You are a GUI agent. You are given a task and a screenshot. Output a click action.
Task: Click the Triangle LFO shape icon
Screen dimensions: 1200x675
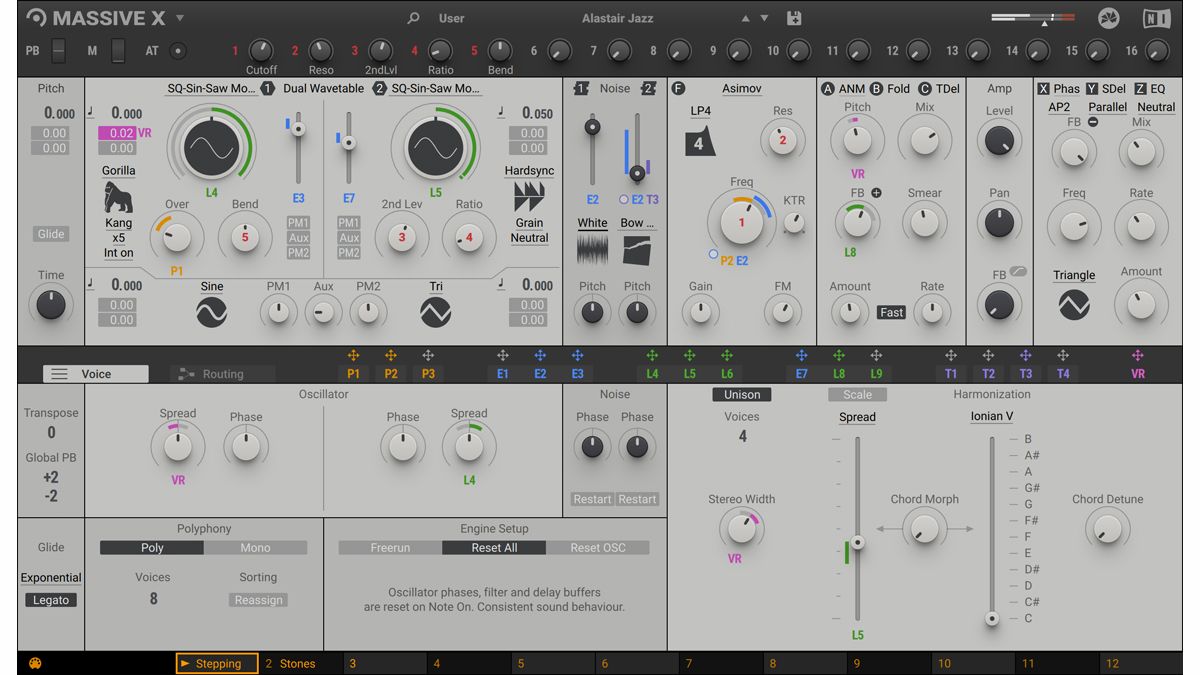tap(1074, 304)
